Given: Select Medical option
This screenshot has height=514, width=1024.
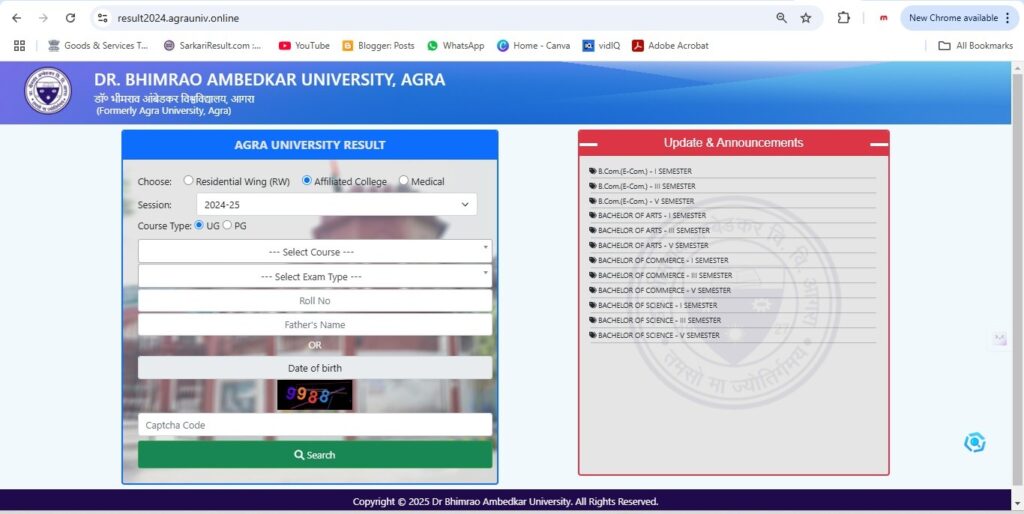Looking at the screenshot, I should tap(404, 180).
